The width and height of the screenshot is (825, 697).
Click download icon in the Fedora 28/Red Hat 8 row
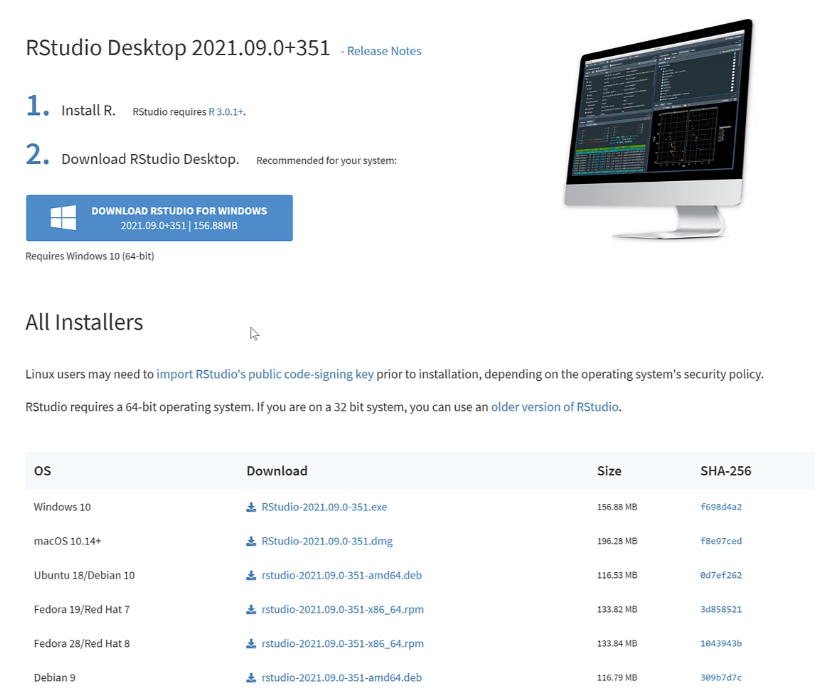pos(251,644)
